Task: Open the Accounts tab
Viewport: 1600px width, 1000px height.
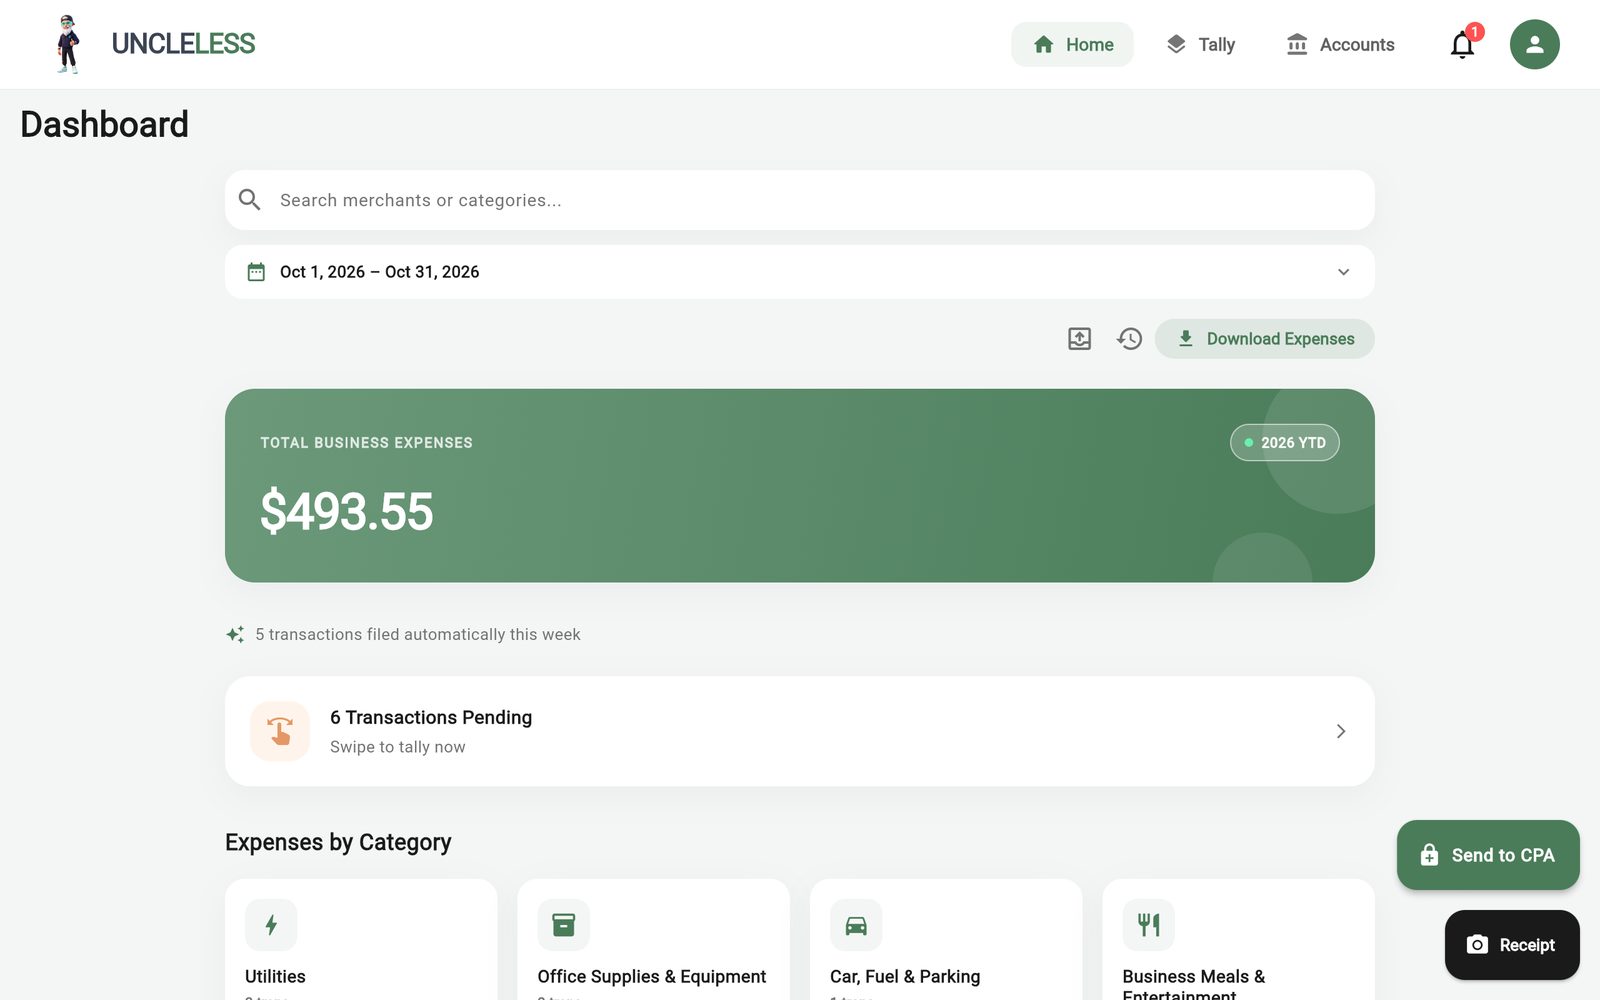Action: pos(1340,45)
